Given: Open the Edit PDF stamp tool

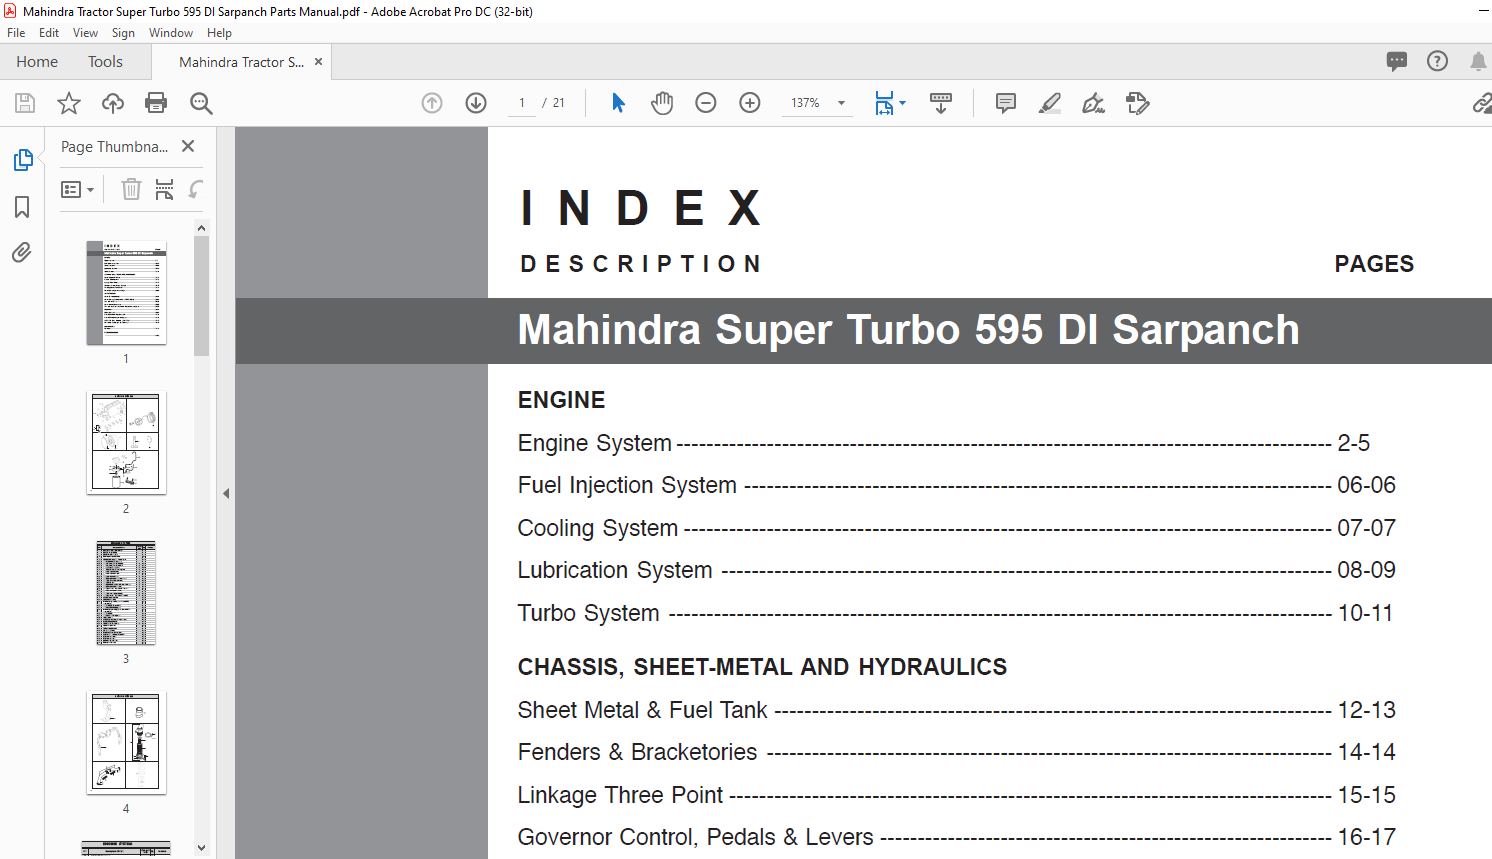Looking at the screenshot, I should point(1138,103).
